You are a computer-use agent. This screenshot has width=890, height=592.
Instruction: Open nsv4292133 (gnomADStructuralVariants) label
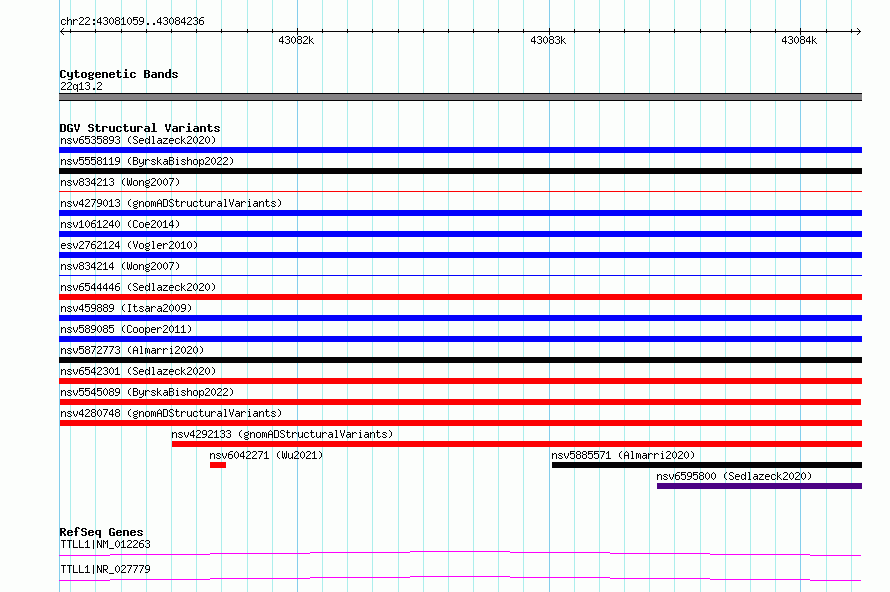pyautogui.click(x=282, y=434)
